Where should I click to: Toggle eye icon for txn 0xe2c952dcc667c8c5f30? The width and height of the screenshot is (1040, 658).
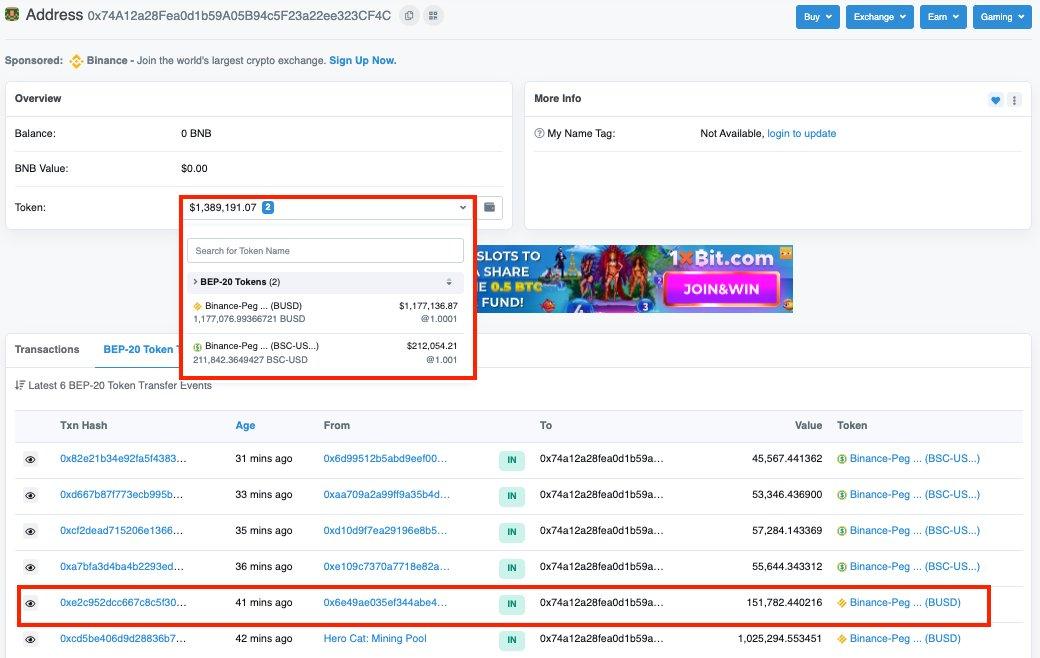point(31,604)
